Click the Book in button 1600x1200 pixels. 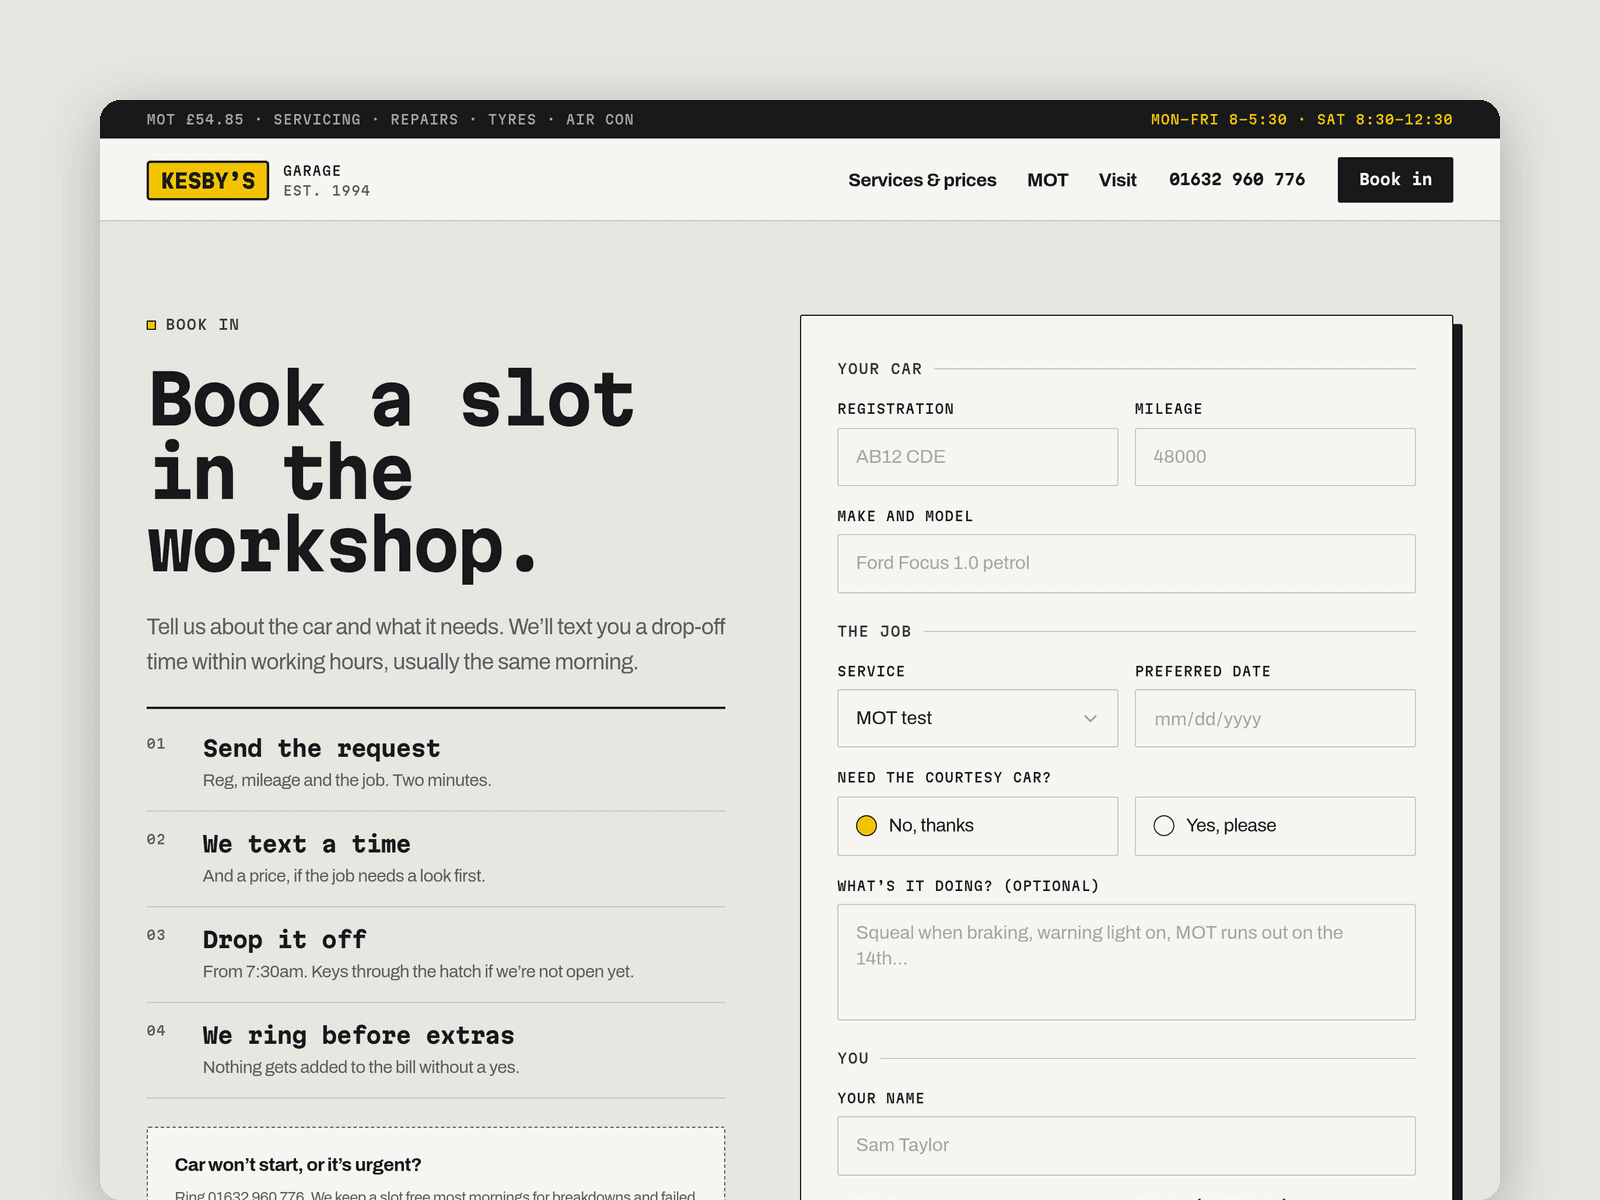pos(1395,180)
